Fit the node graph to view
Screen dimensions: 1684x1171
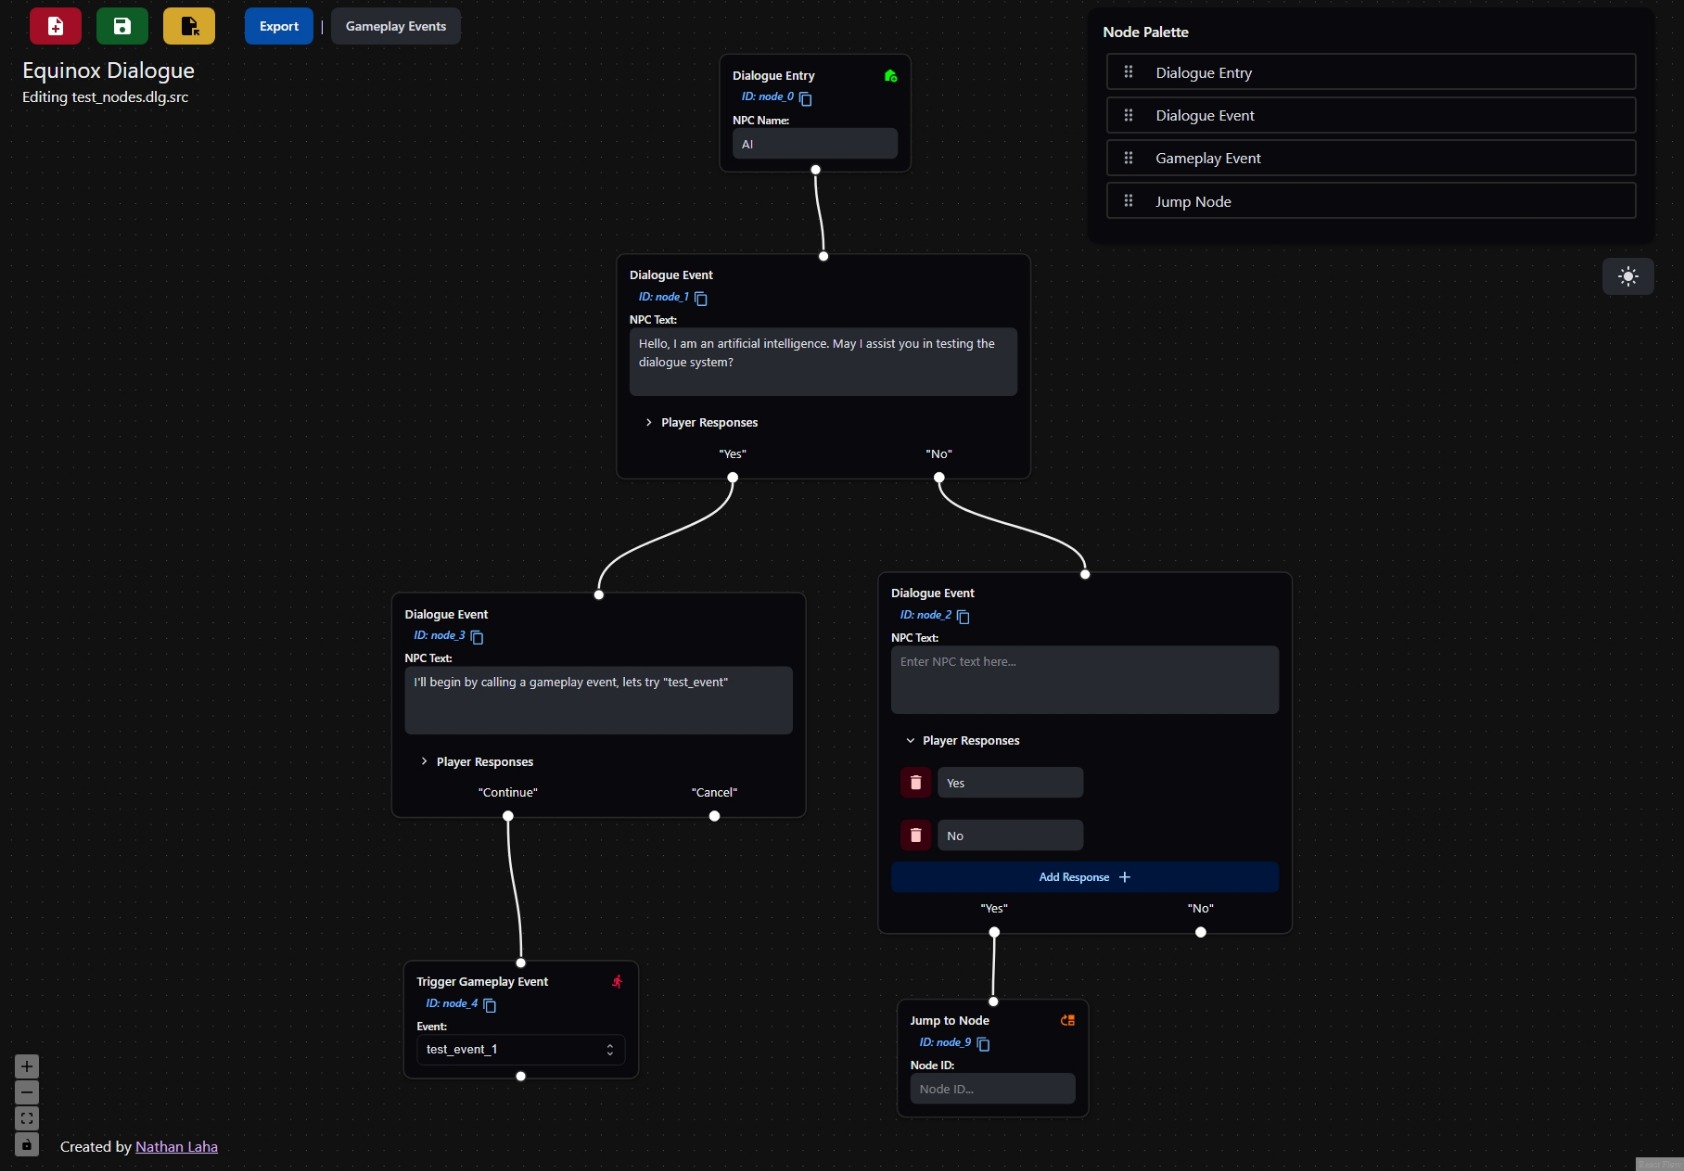pyautogui.click(x=27, y=1119)
